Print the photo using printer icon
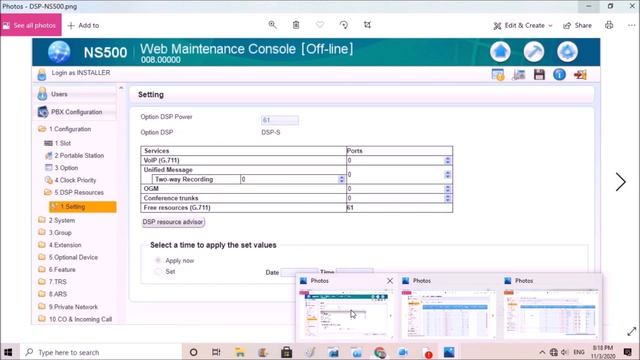This screenshot has width=640, height=360. click(x=609, y=25)
